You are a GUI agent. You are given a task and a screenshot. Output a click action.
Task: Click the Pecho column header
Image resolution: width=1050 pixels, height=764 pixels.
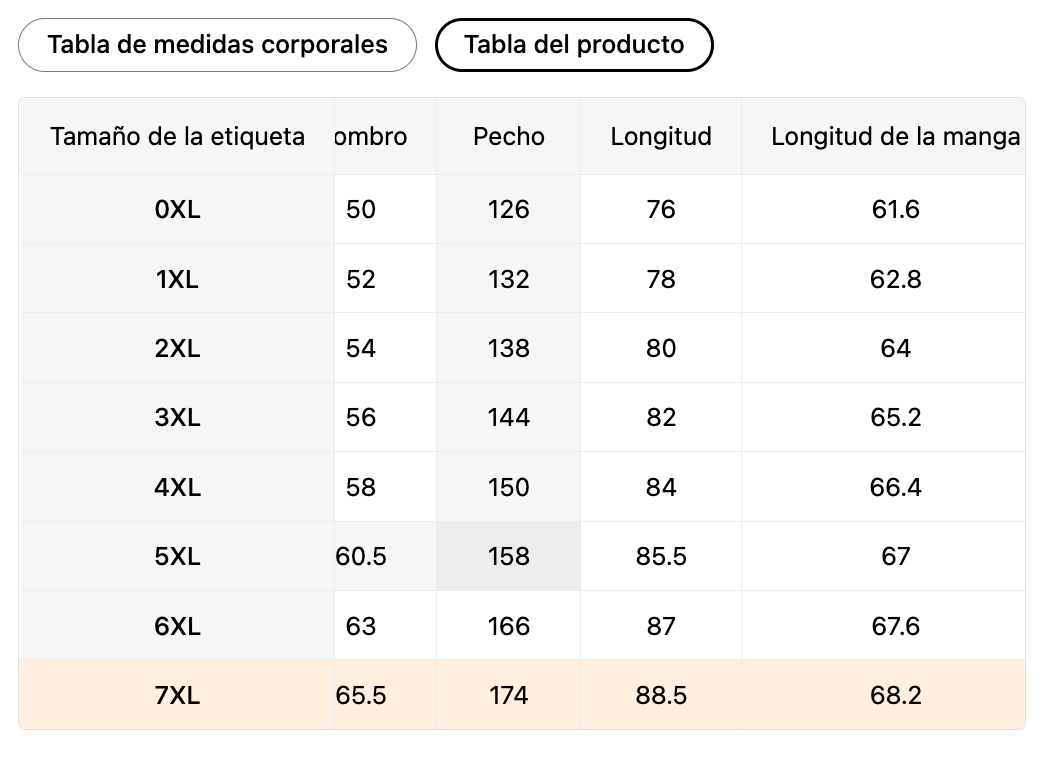(x=509, y=136)
